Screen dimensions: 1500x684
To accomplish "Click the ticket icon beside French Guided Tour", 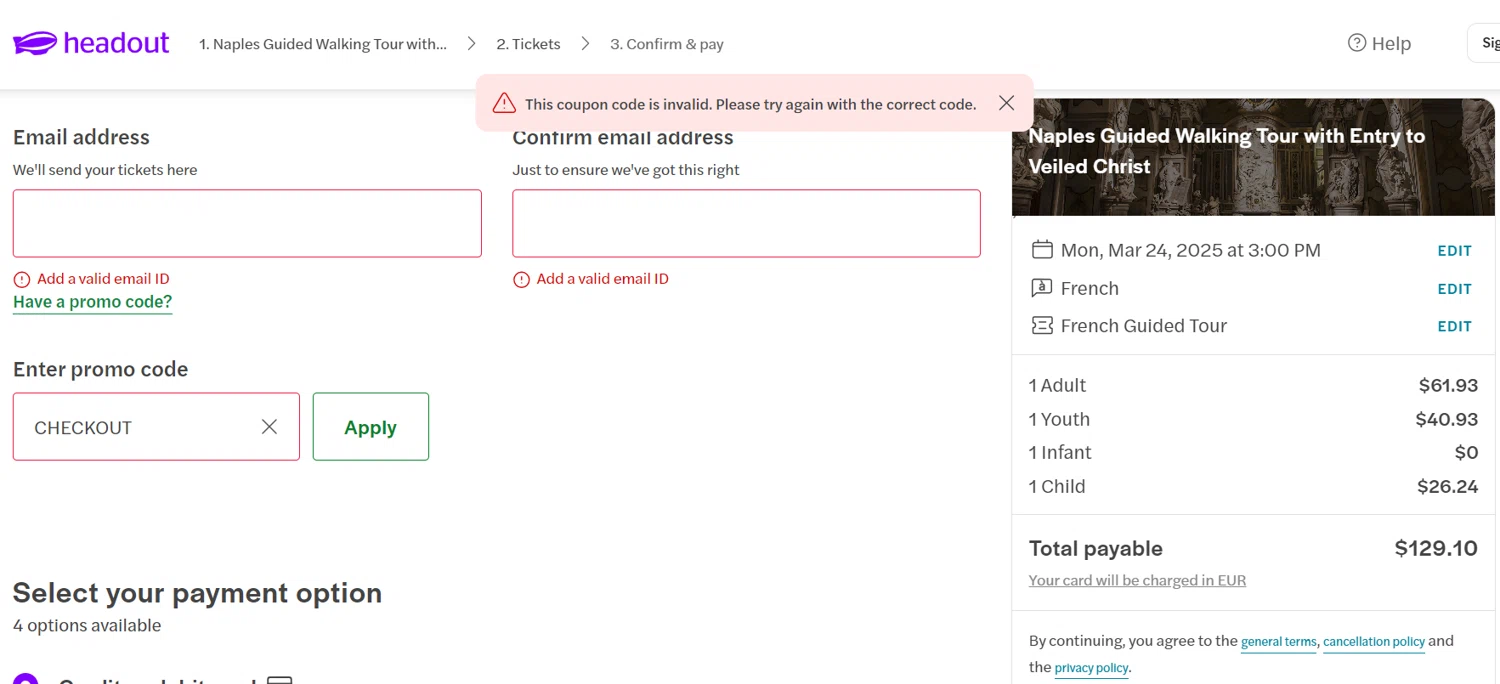I will click(x=1042, y=326).
